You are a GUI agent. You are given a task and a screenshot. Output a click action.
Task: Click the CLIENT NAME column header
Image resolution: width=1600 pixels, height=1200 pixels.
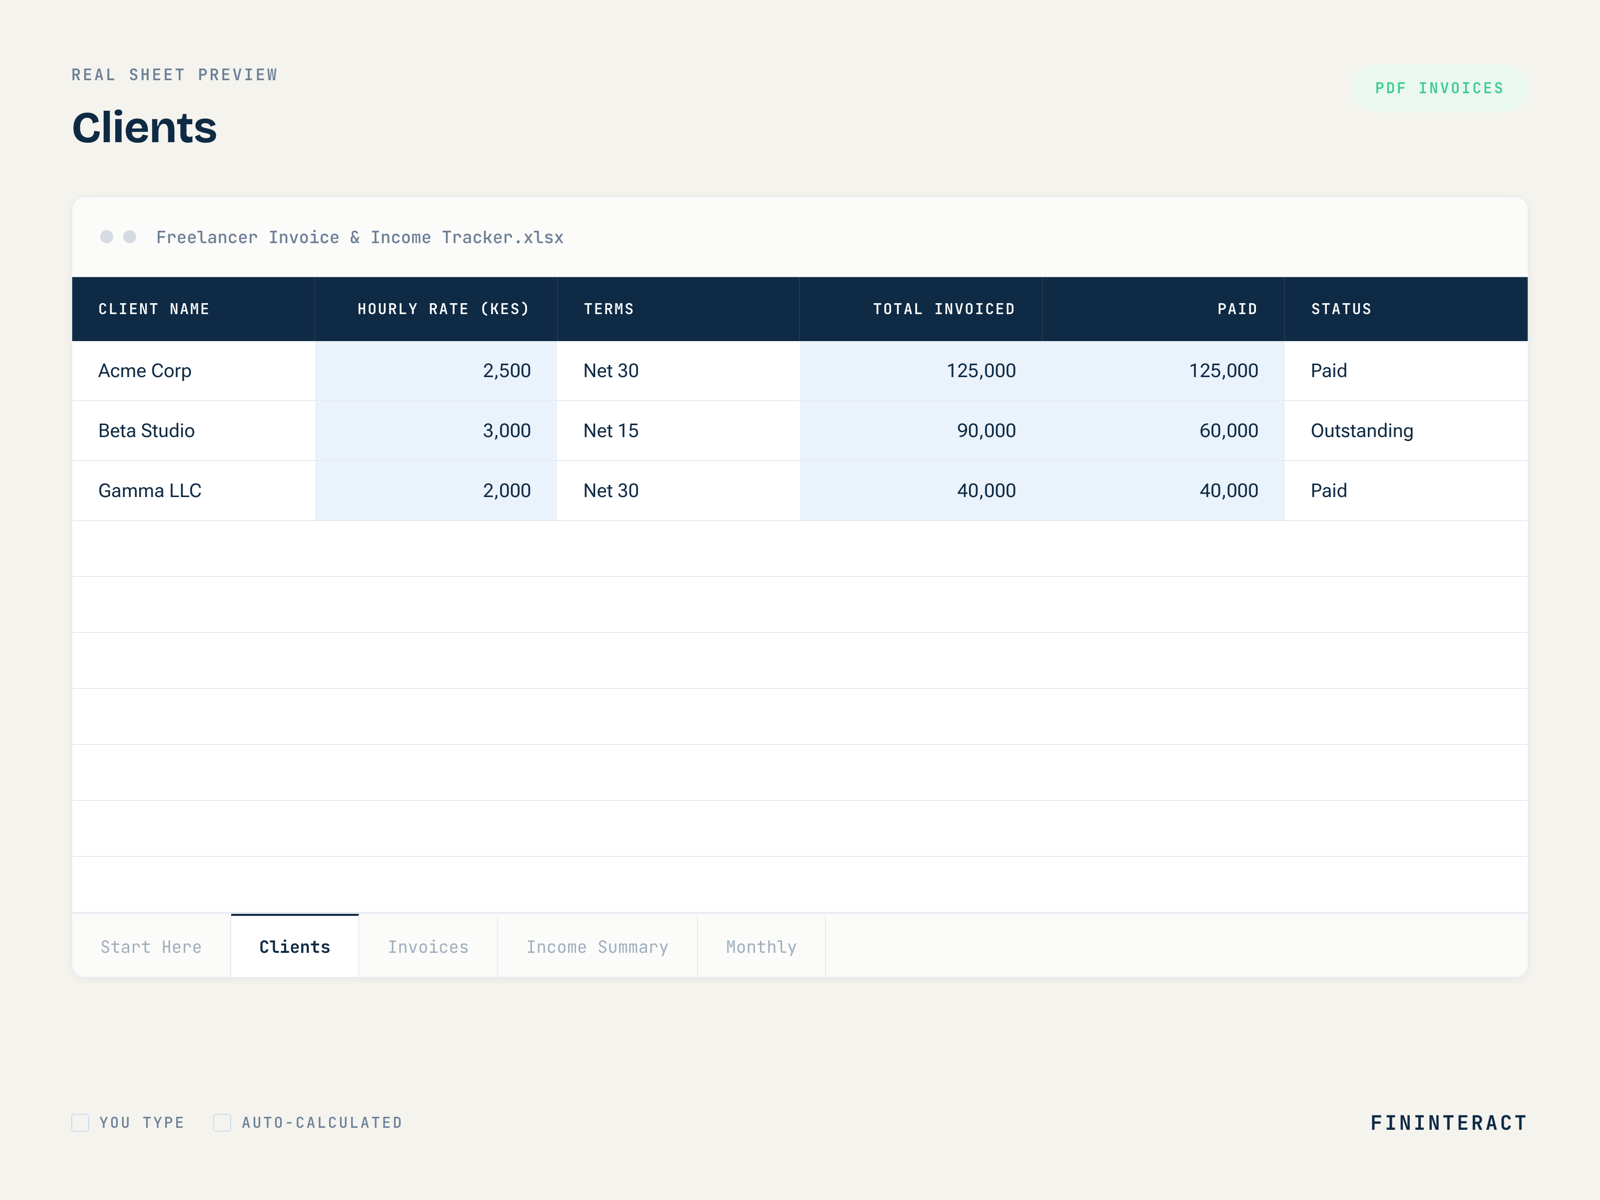coord(193,309)
